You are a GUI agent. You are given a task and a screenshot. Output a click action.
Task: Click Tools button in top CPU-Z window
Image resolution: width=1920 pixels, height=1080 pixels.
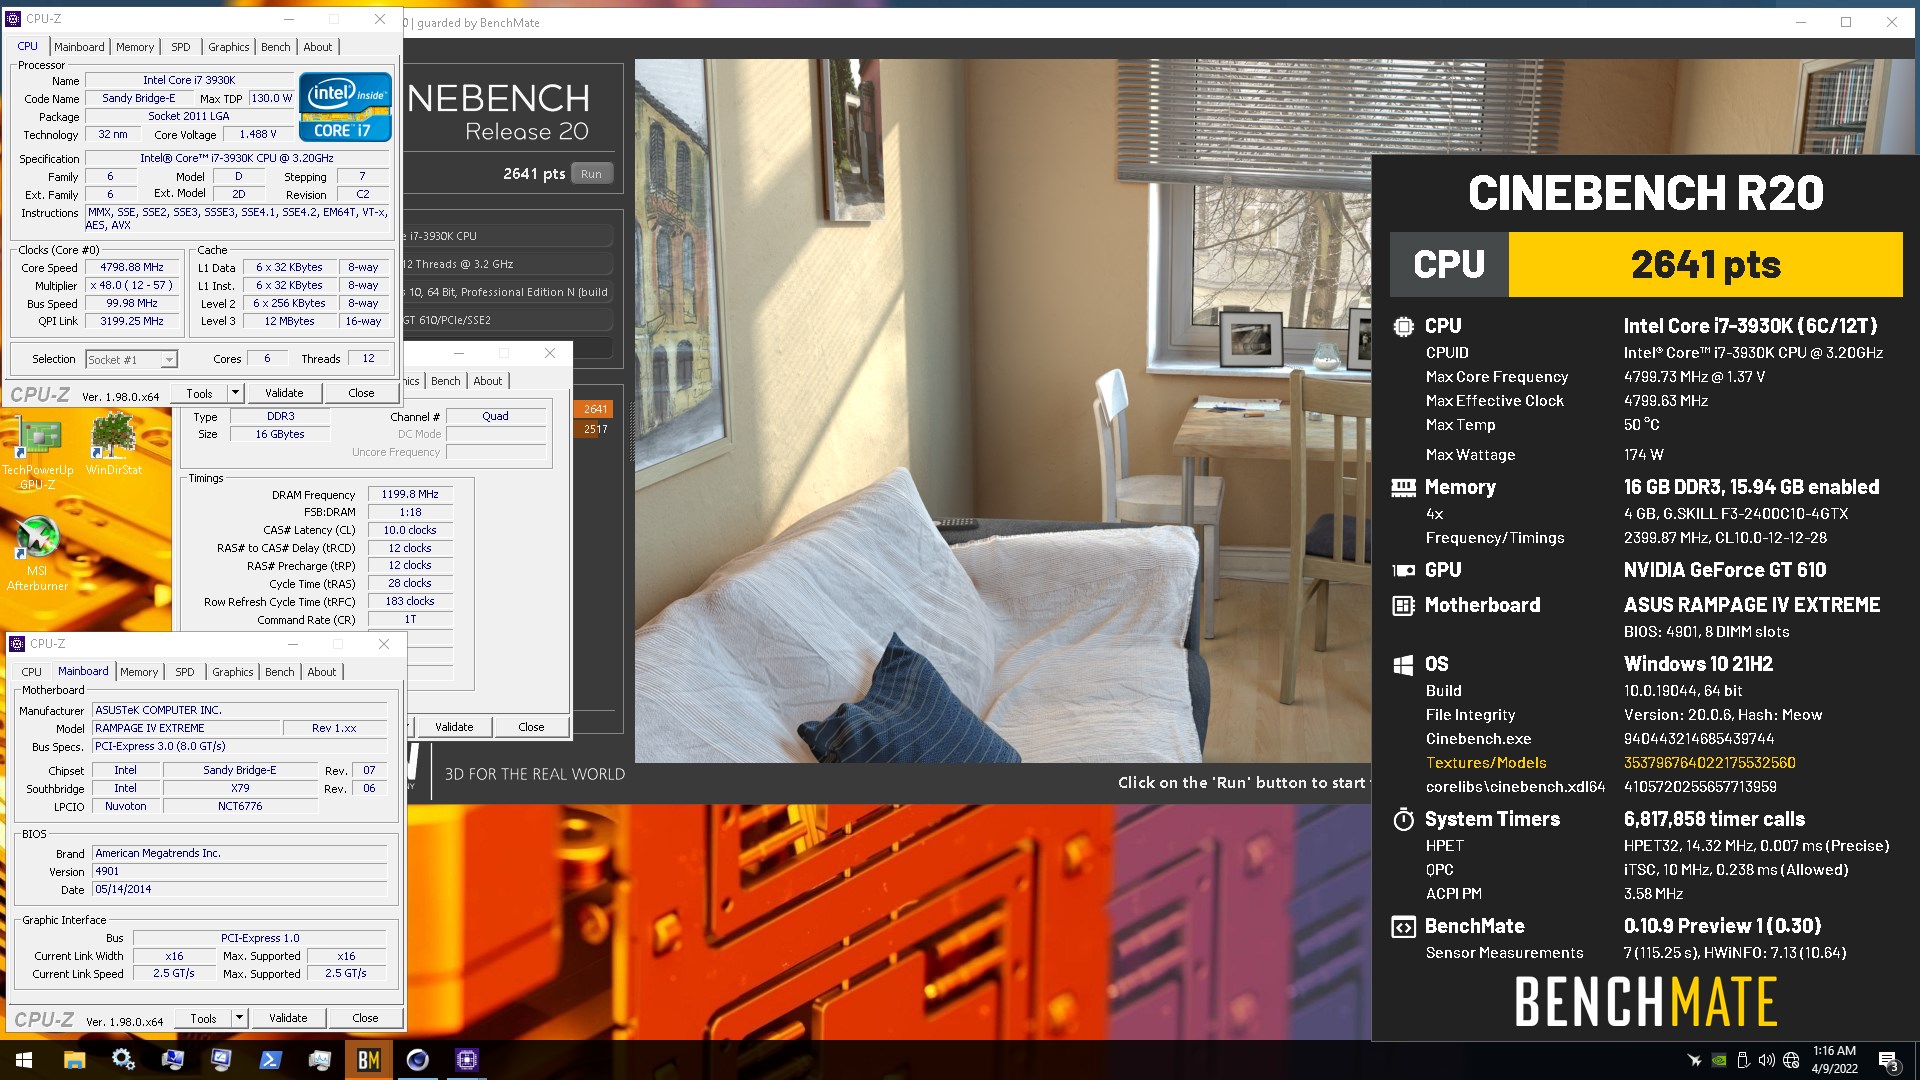click(x=199, y=393)
